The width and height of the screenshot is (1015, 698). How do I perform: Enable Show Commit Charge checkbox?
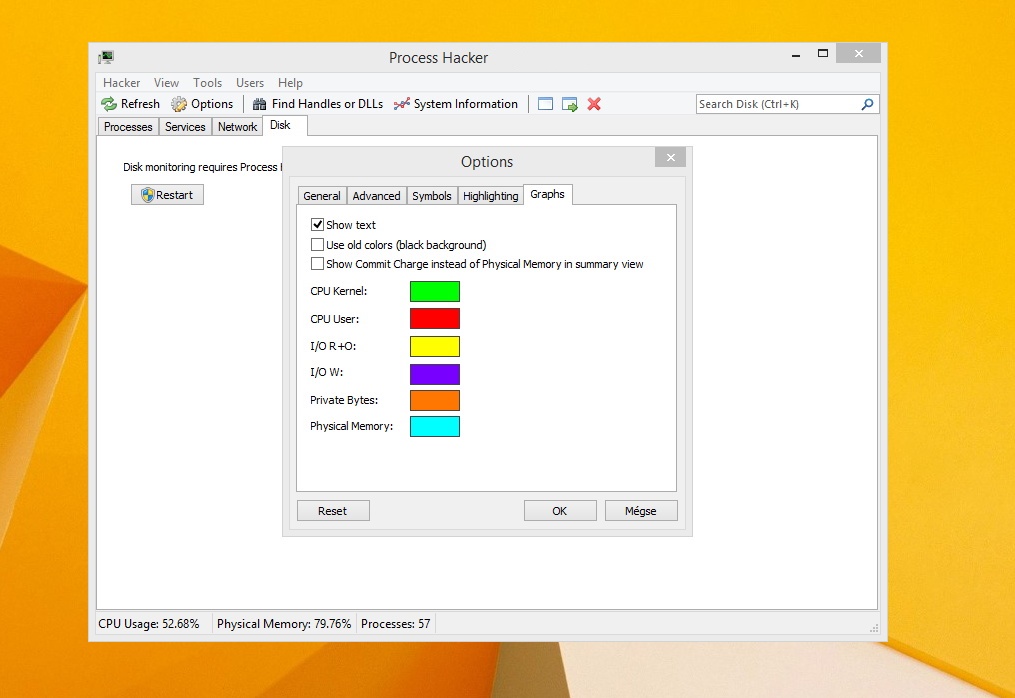click(317, 264)
